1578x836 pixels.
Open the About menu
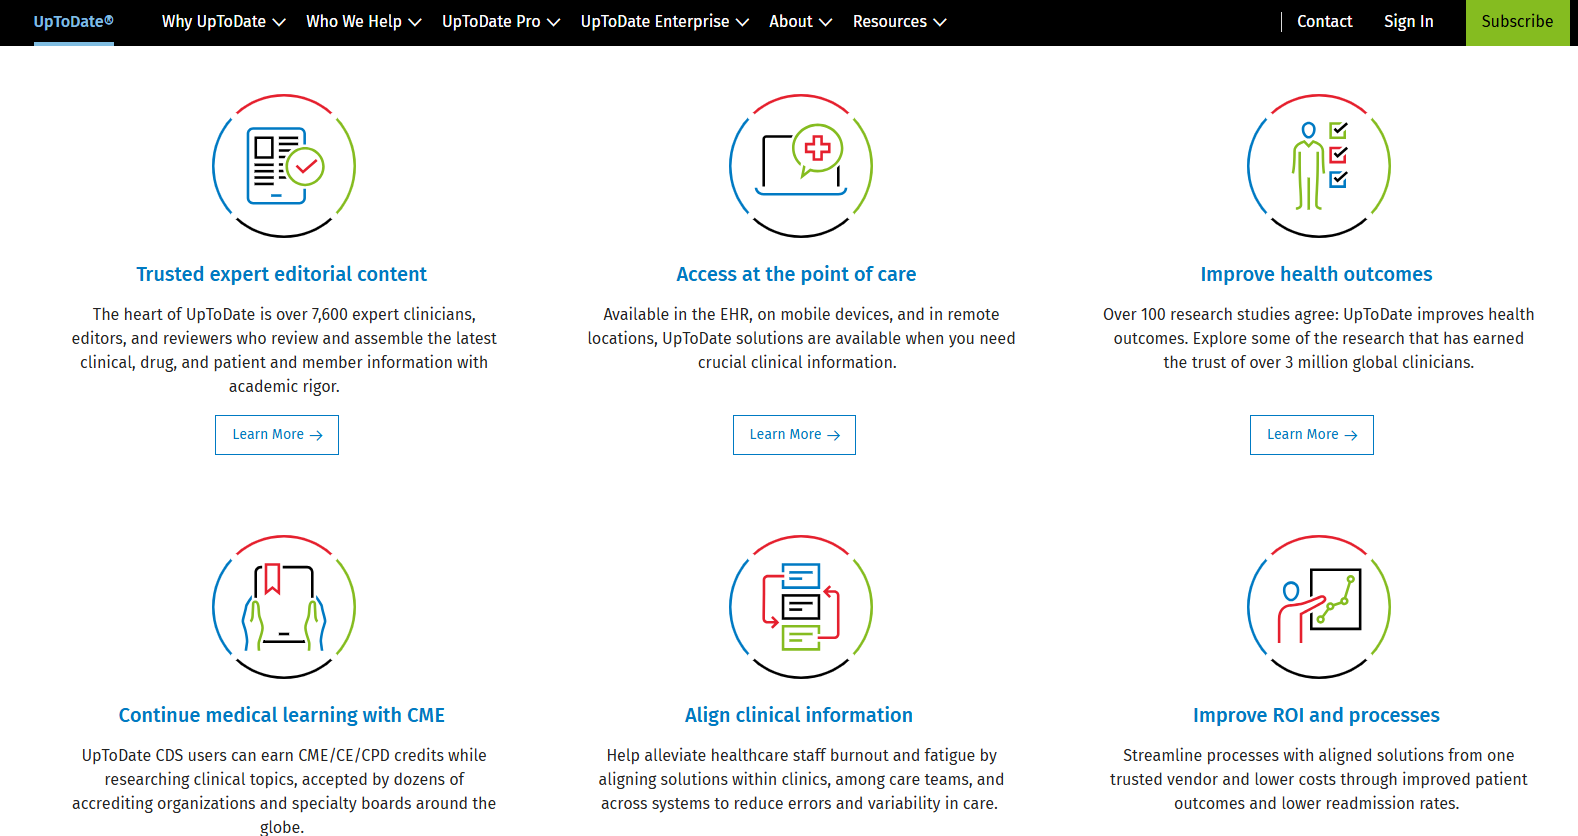pos(801,21)
